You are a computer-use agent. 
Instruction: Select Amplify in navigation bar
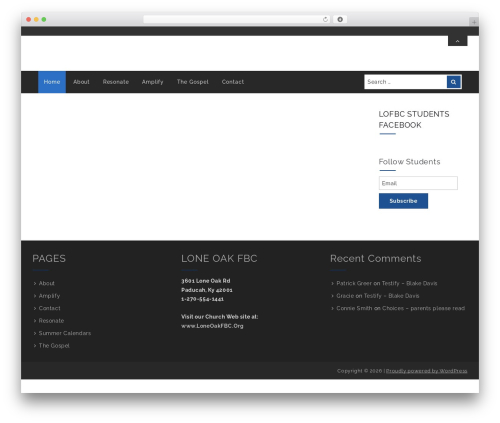coord(152,82)
